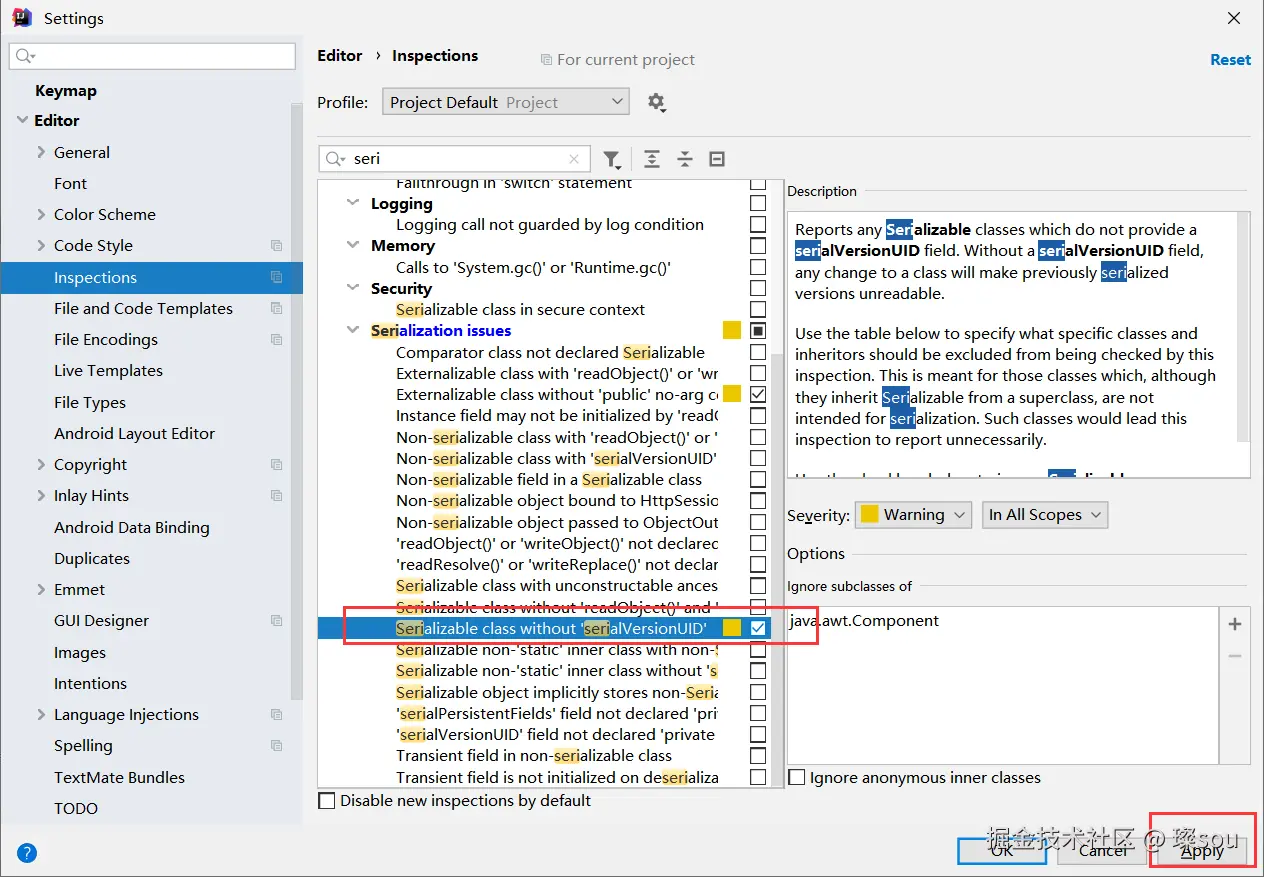Click the Apply button
Screen dimensions: 1264x877
[x=1202, y=850]
